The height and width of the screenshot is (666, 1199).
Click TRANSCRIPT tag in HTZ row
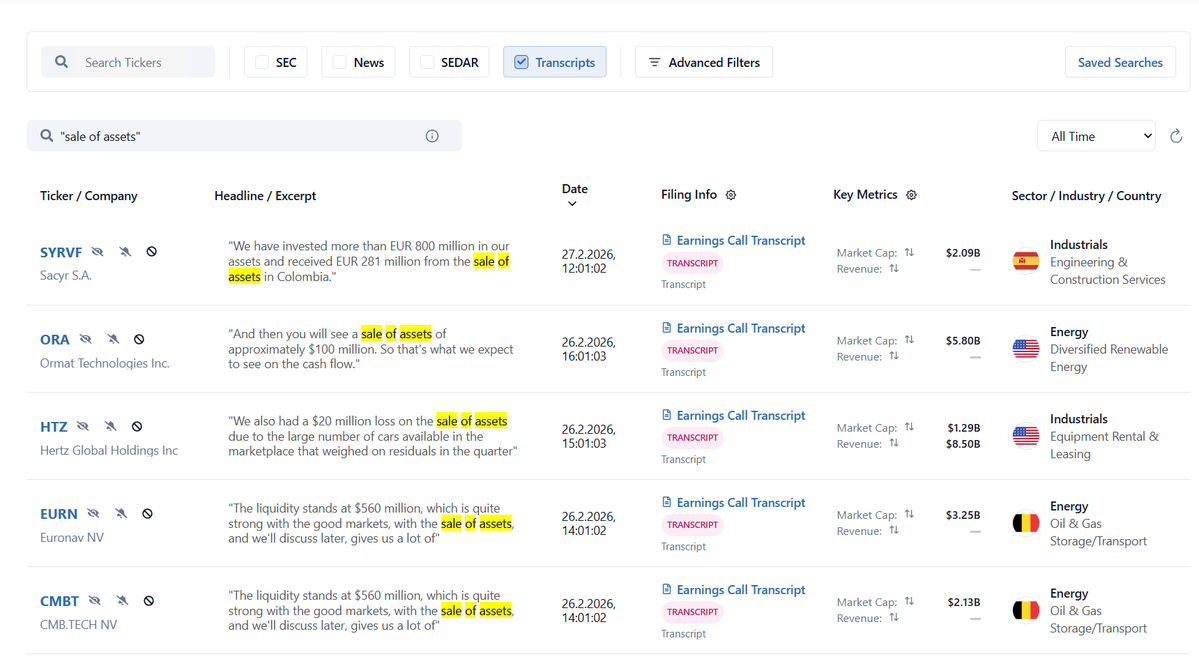coord(692,437)
